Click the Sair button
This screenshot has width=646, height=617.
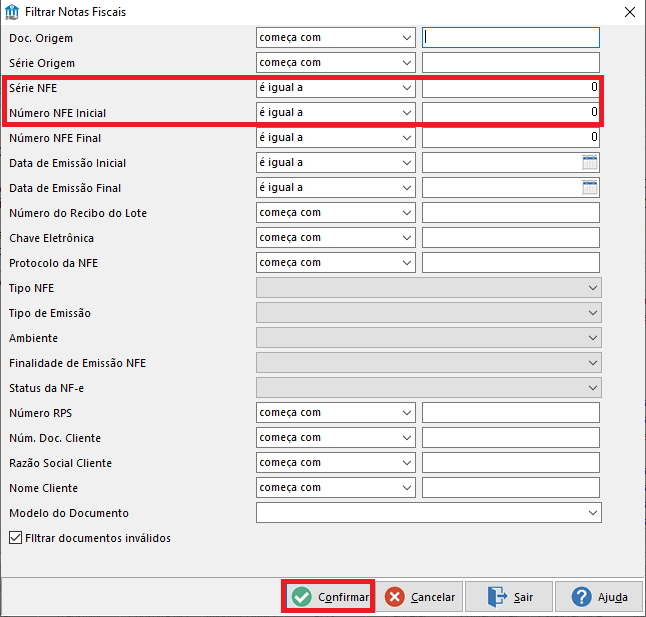[509, 596]
